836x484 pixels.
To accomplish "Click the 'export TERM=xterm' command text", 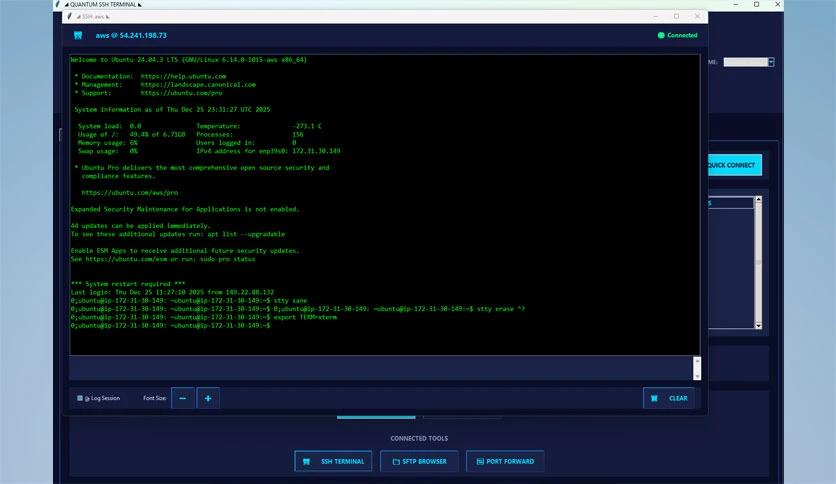I will tap(305, 317).
